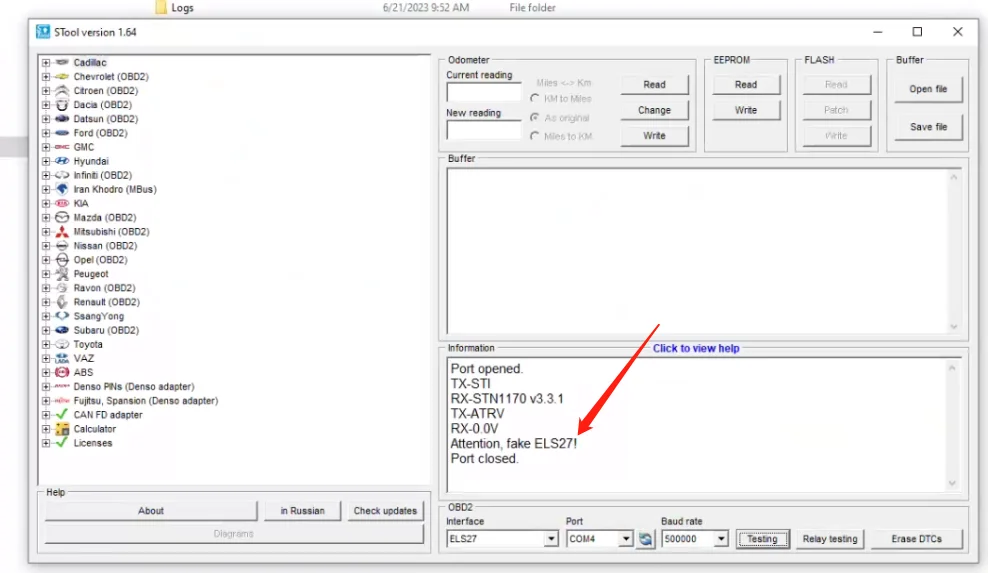Select the 'RX-STN1170 v3.3.1' log line
Viewport: 988px width, 573px height.
point(507,398)
